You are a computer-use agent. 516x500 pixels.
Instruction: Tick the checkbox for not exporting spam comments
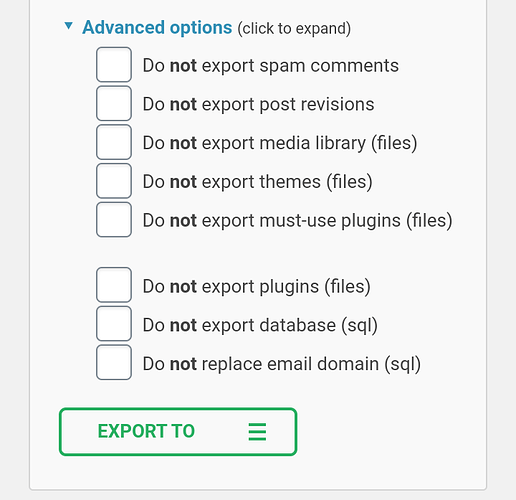pos(114,65)
